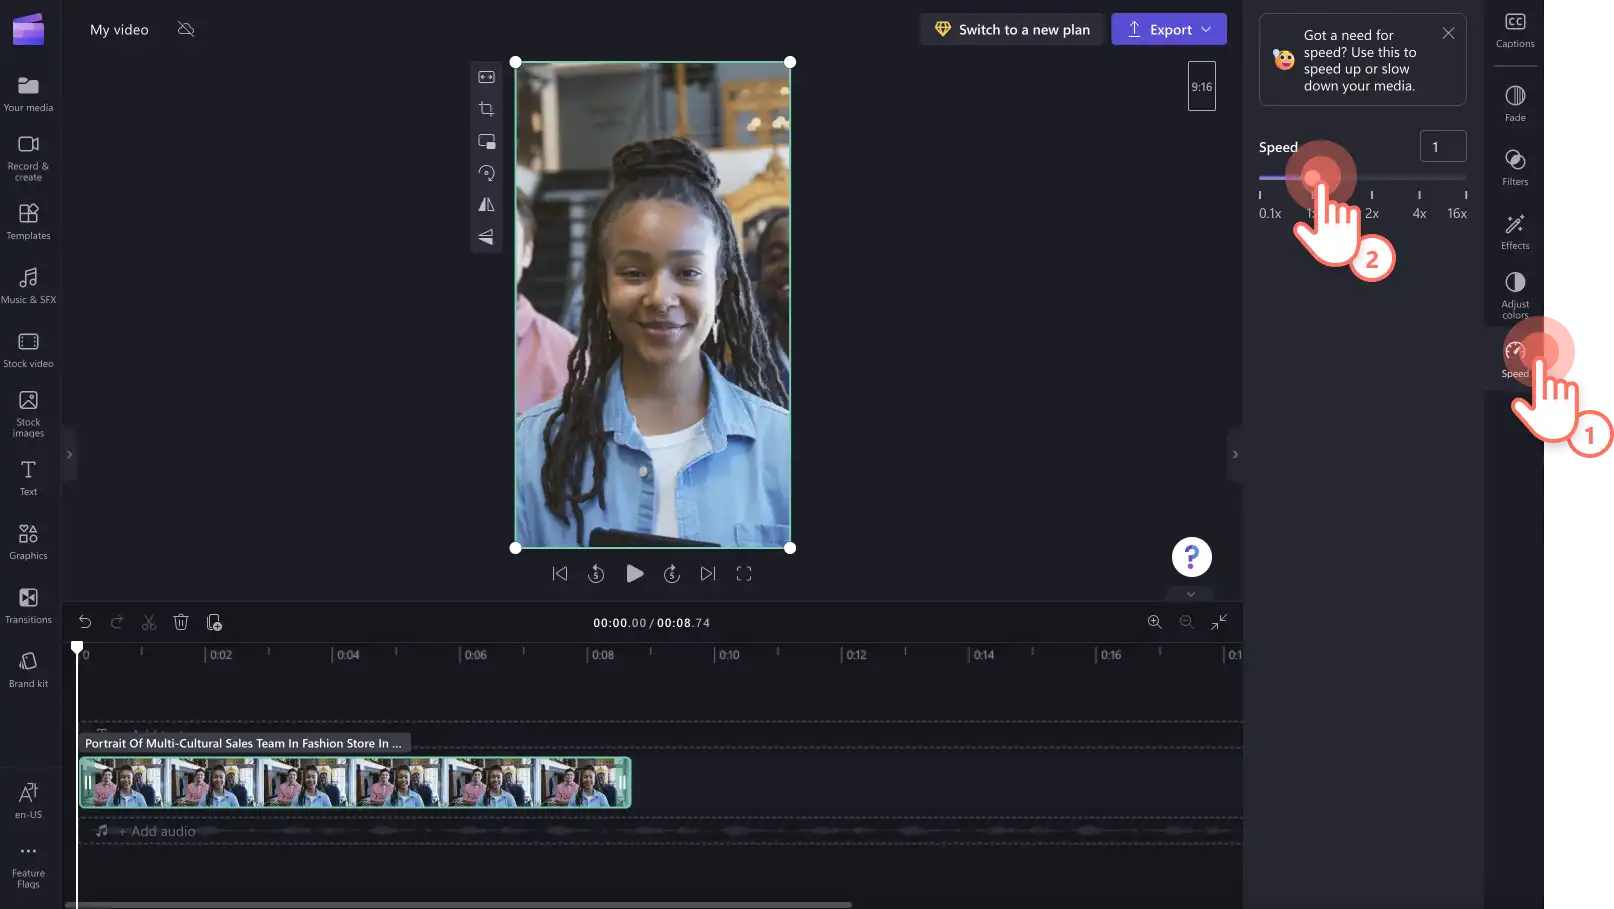
Task: Open Adjust colors tab
Action: (x=1515, y=295)
